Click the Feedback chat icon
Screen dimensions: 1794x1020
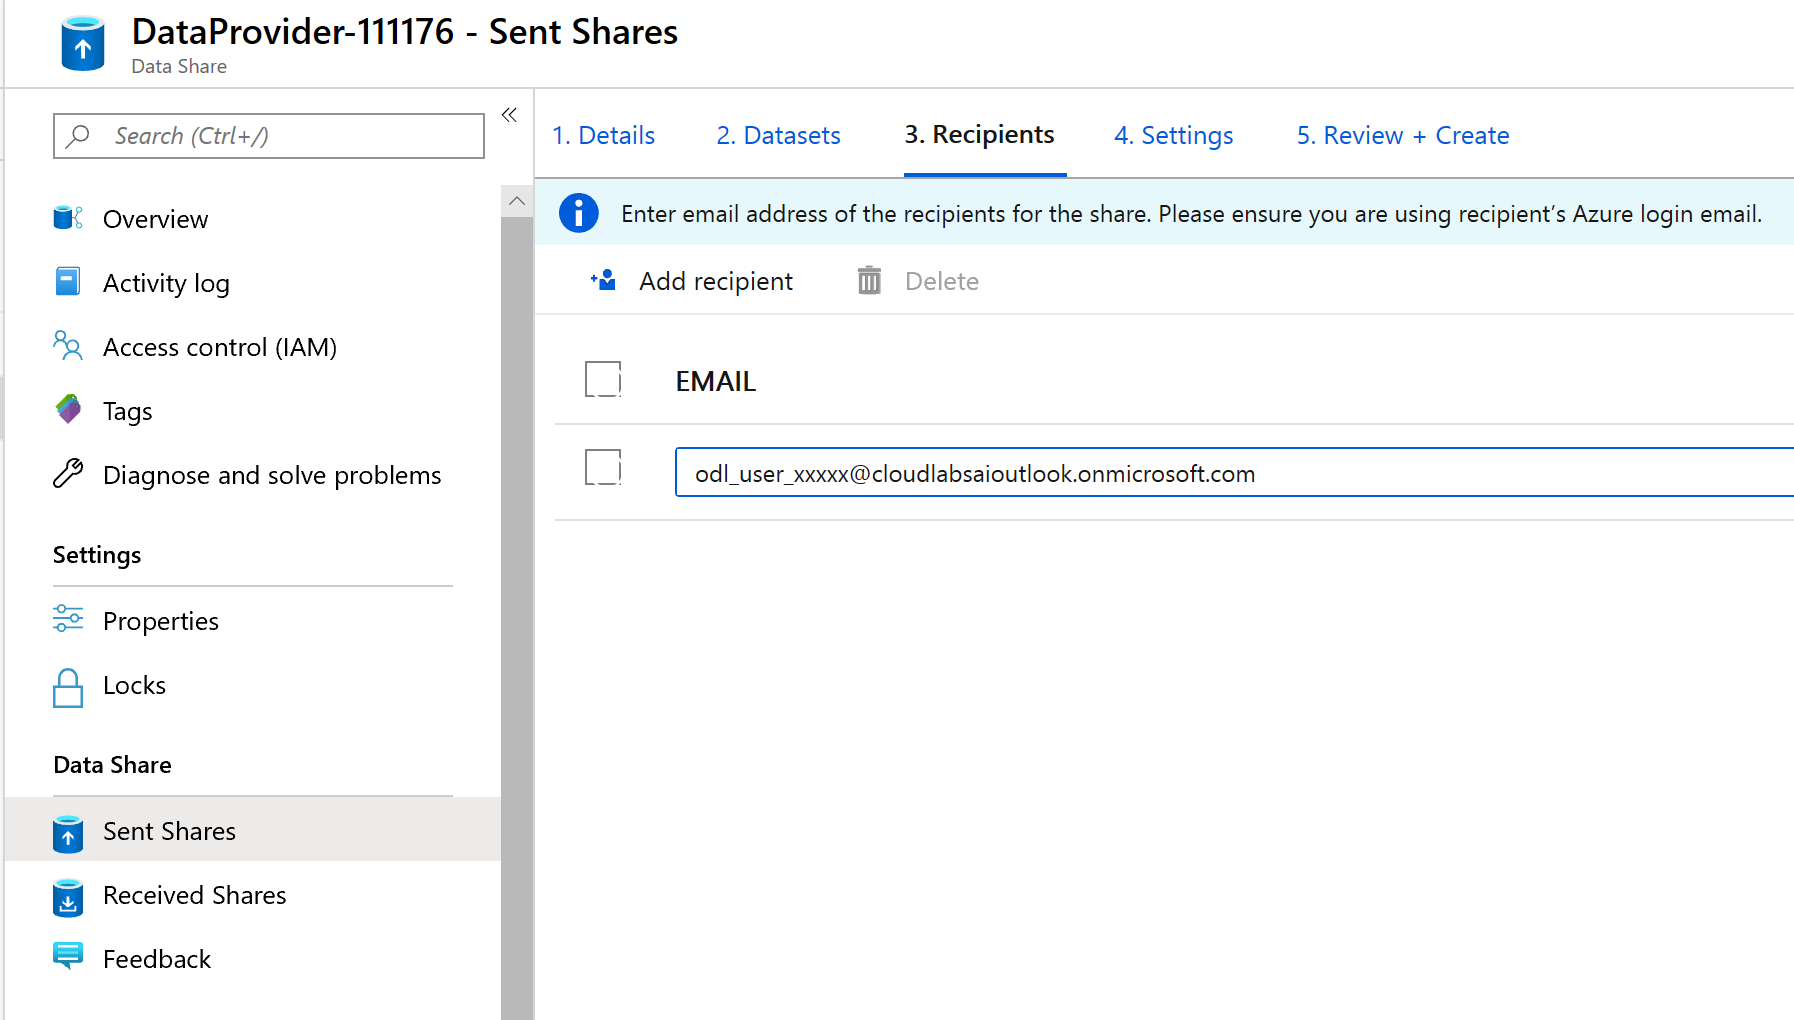coord(68,956)
